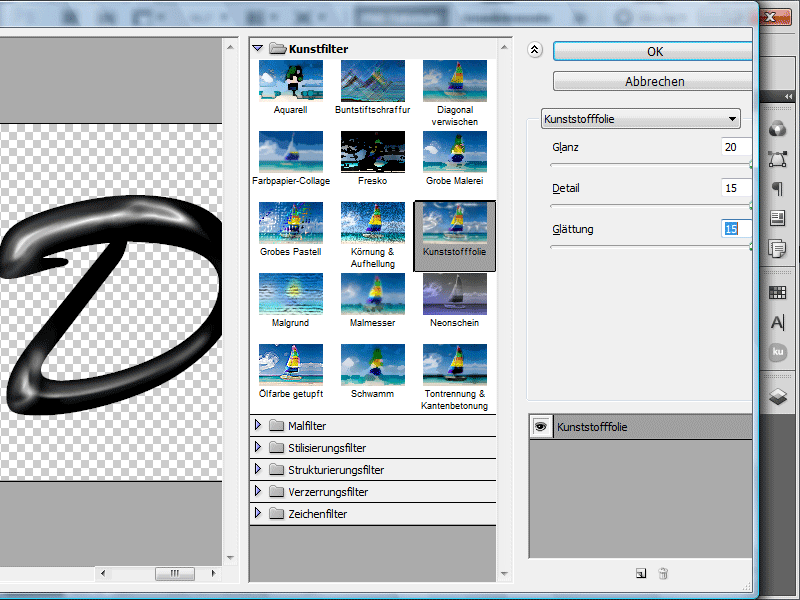The image size is (800, 600).
Task: Click the Abbrechen button
Action: 653,82
